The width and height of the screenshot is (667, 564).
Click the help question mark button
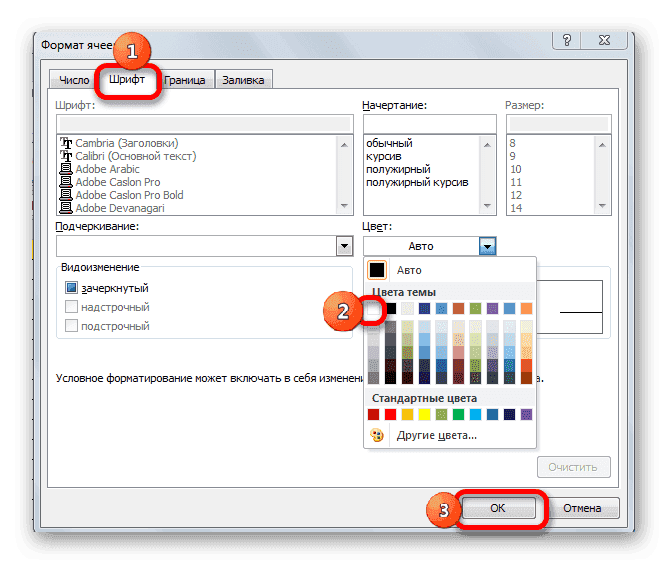567,40
